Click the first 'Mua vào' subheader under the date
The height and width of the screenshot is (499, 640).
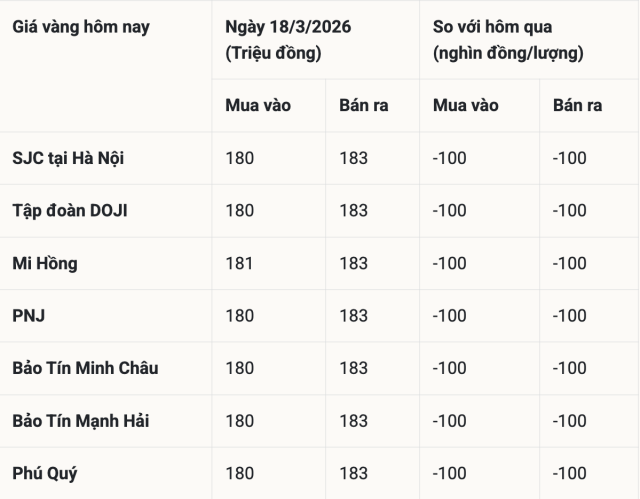coord(258,105)
